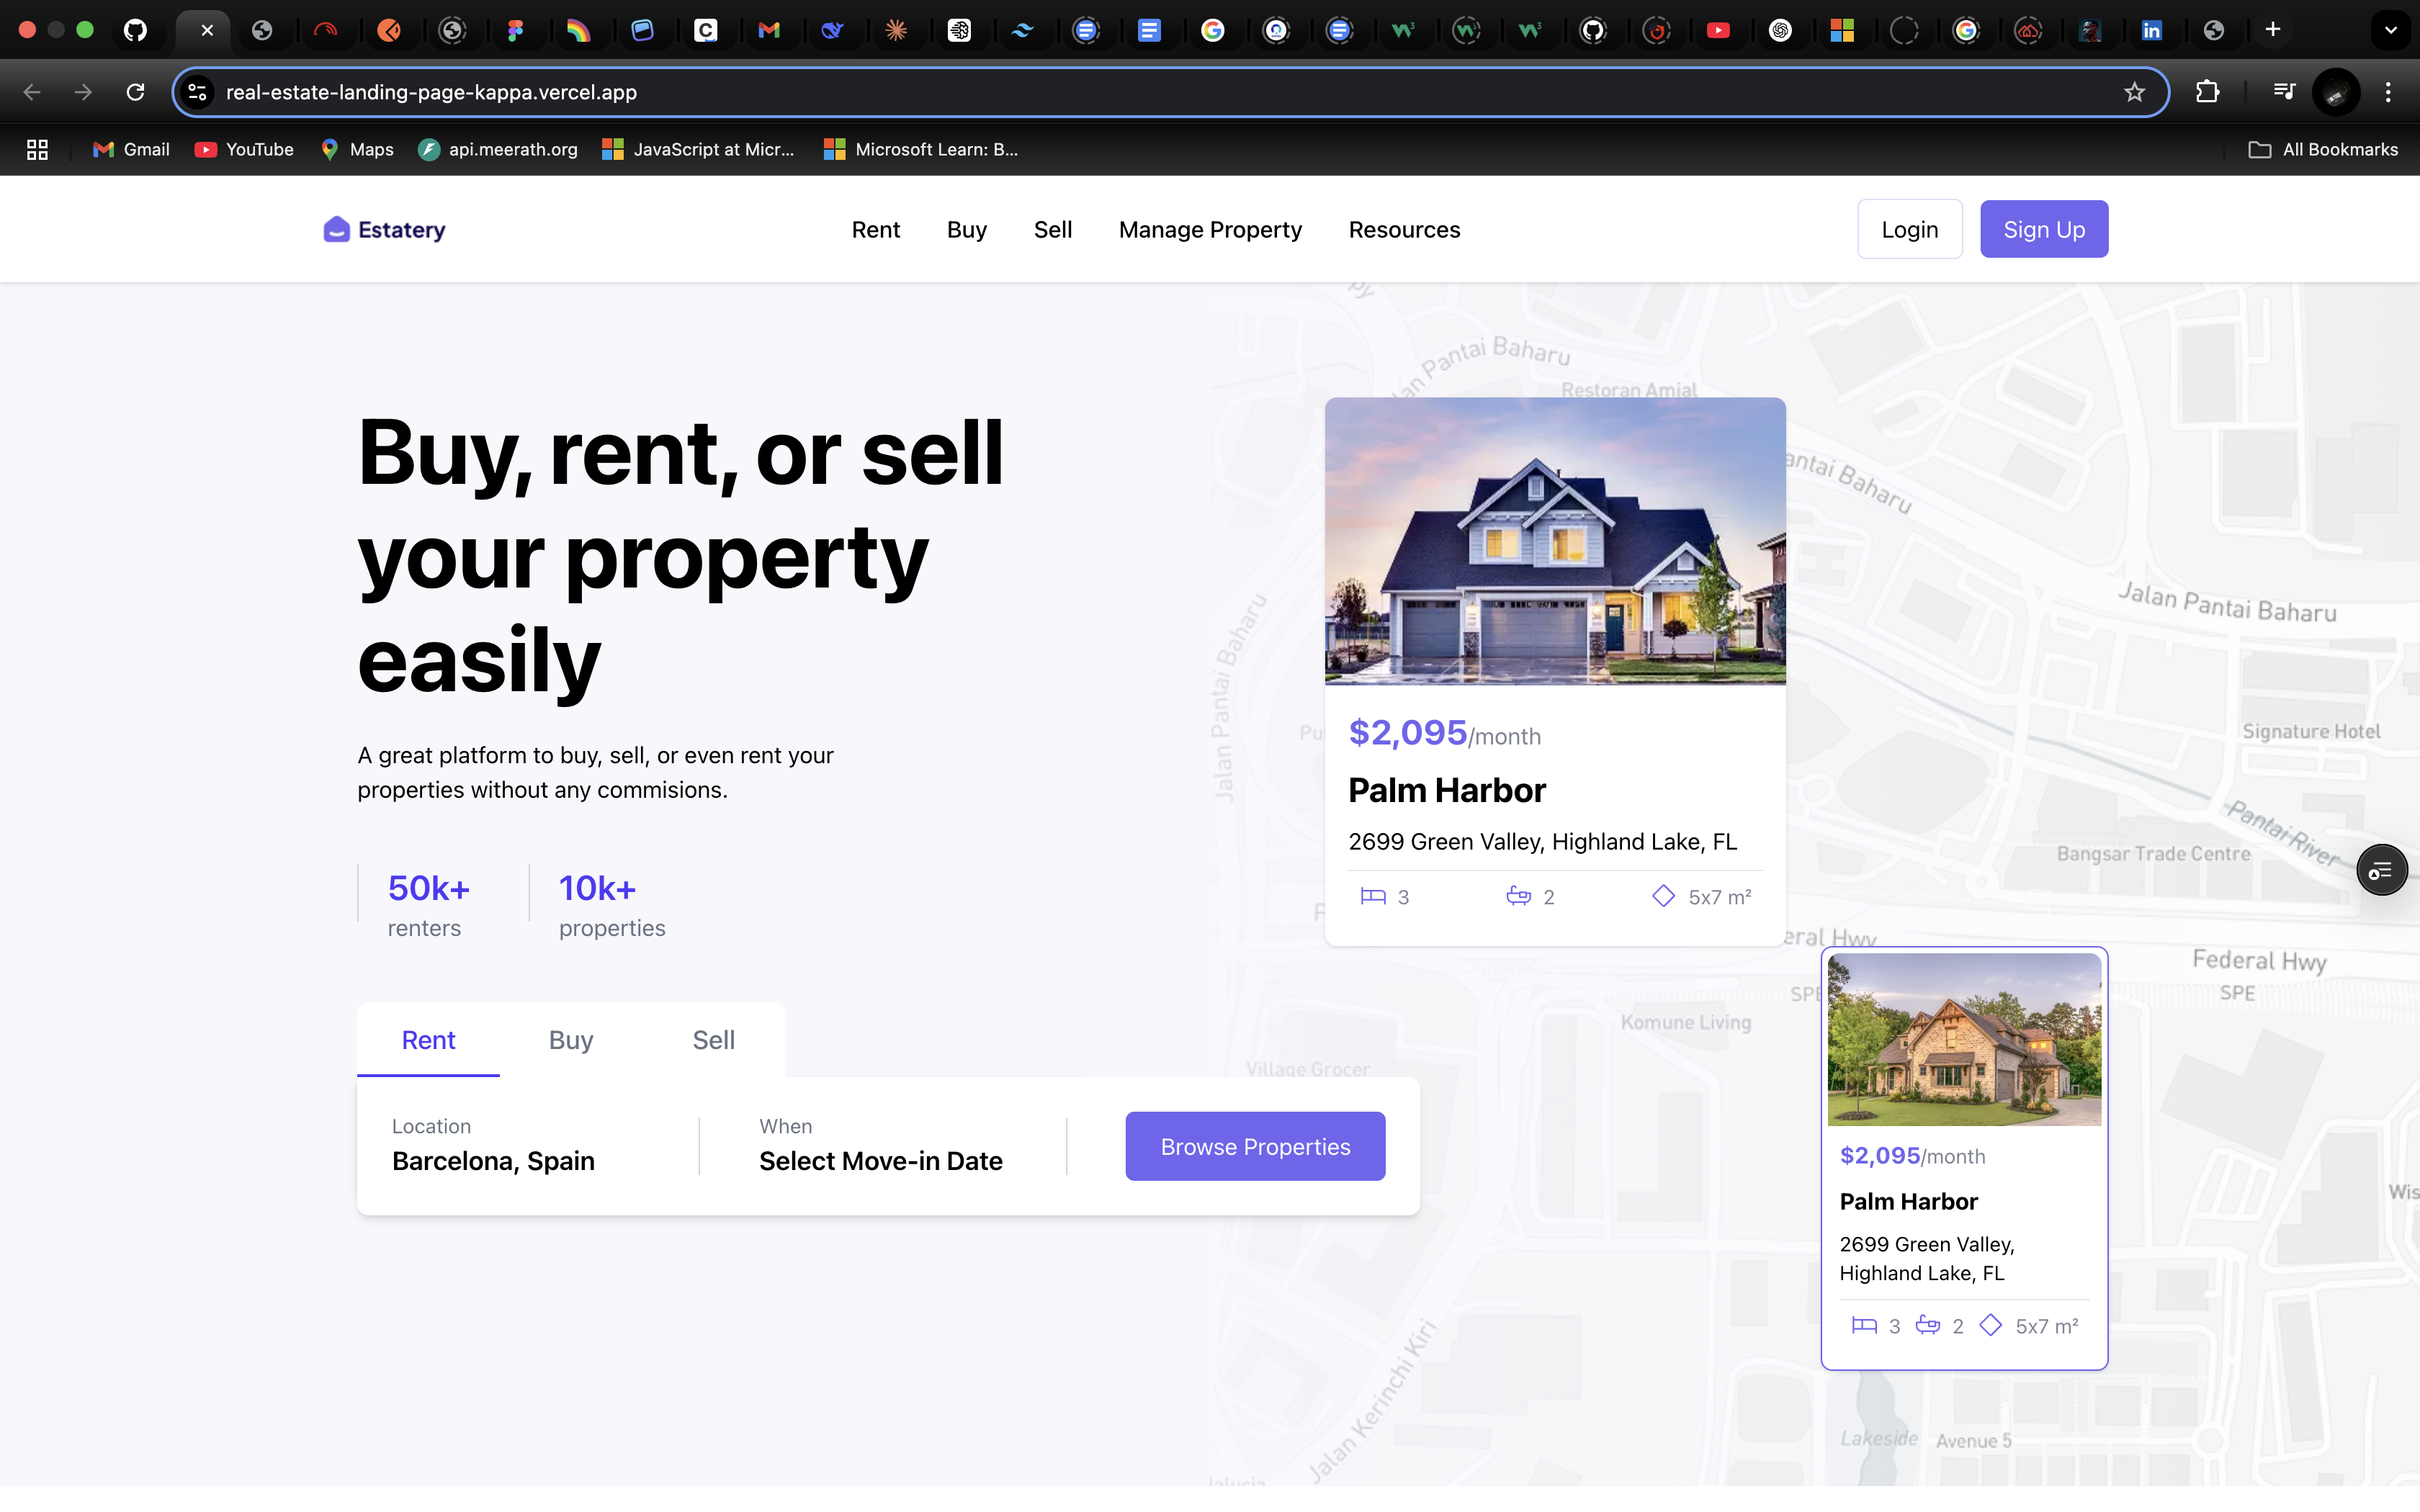Open Manage Property in navigation
This screenshot has height=1512, width=2420.
click(x=1210, y=229)
